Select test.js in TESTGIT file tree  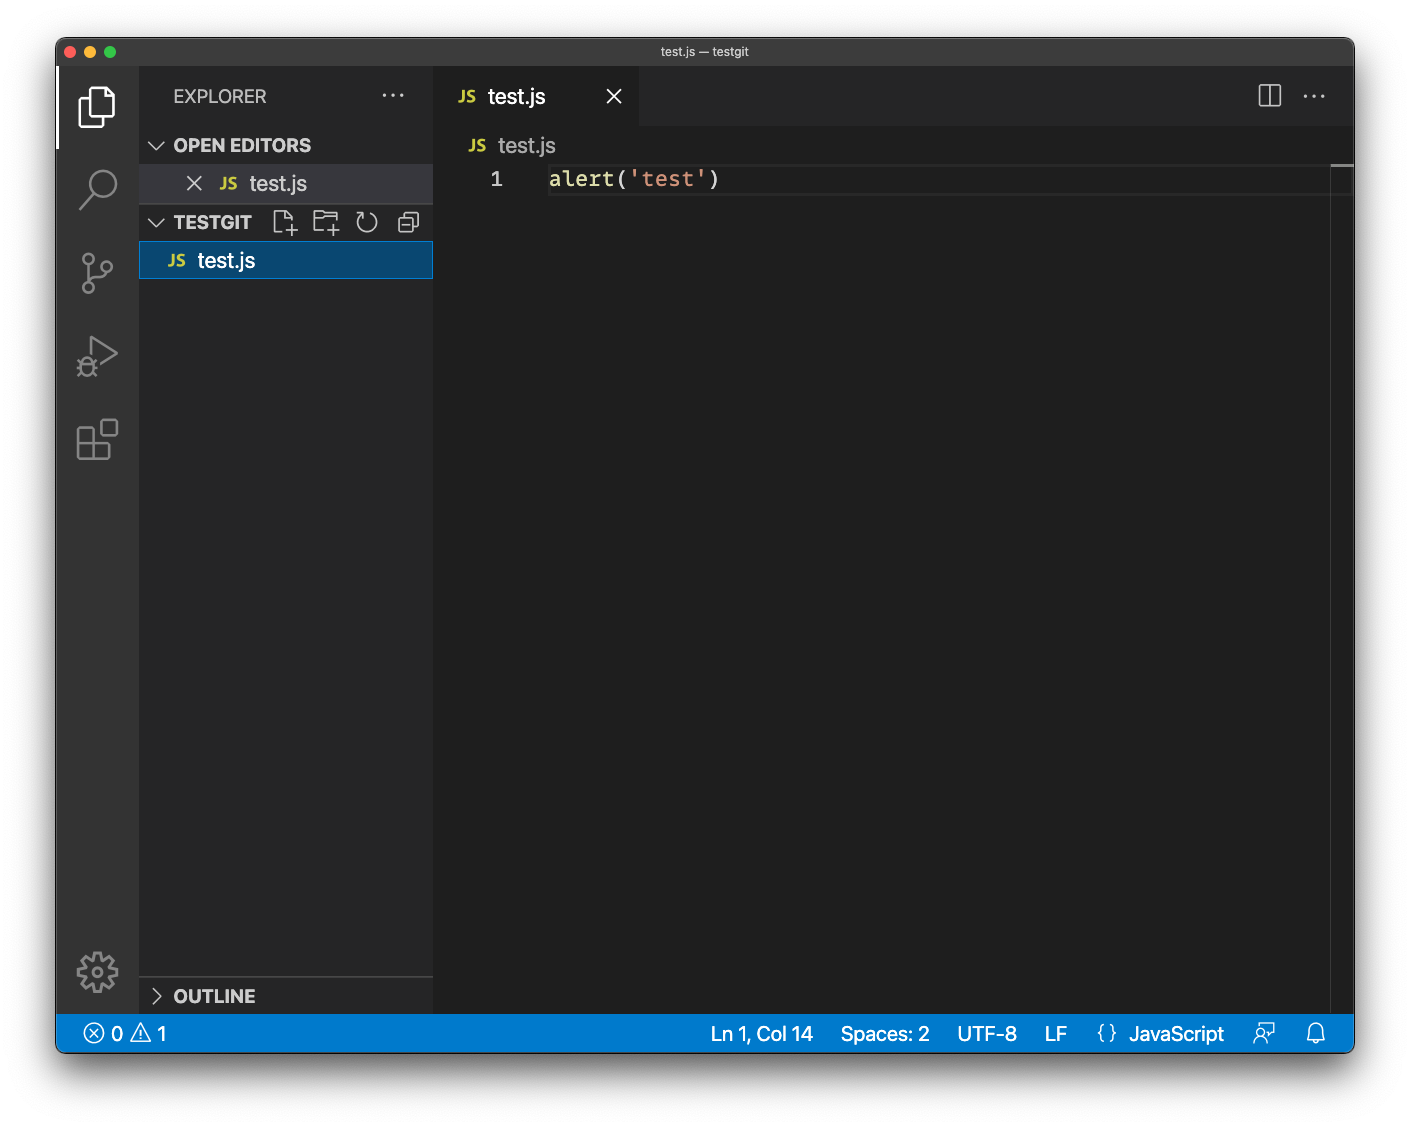click(x=227, y=261)
